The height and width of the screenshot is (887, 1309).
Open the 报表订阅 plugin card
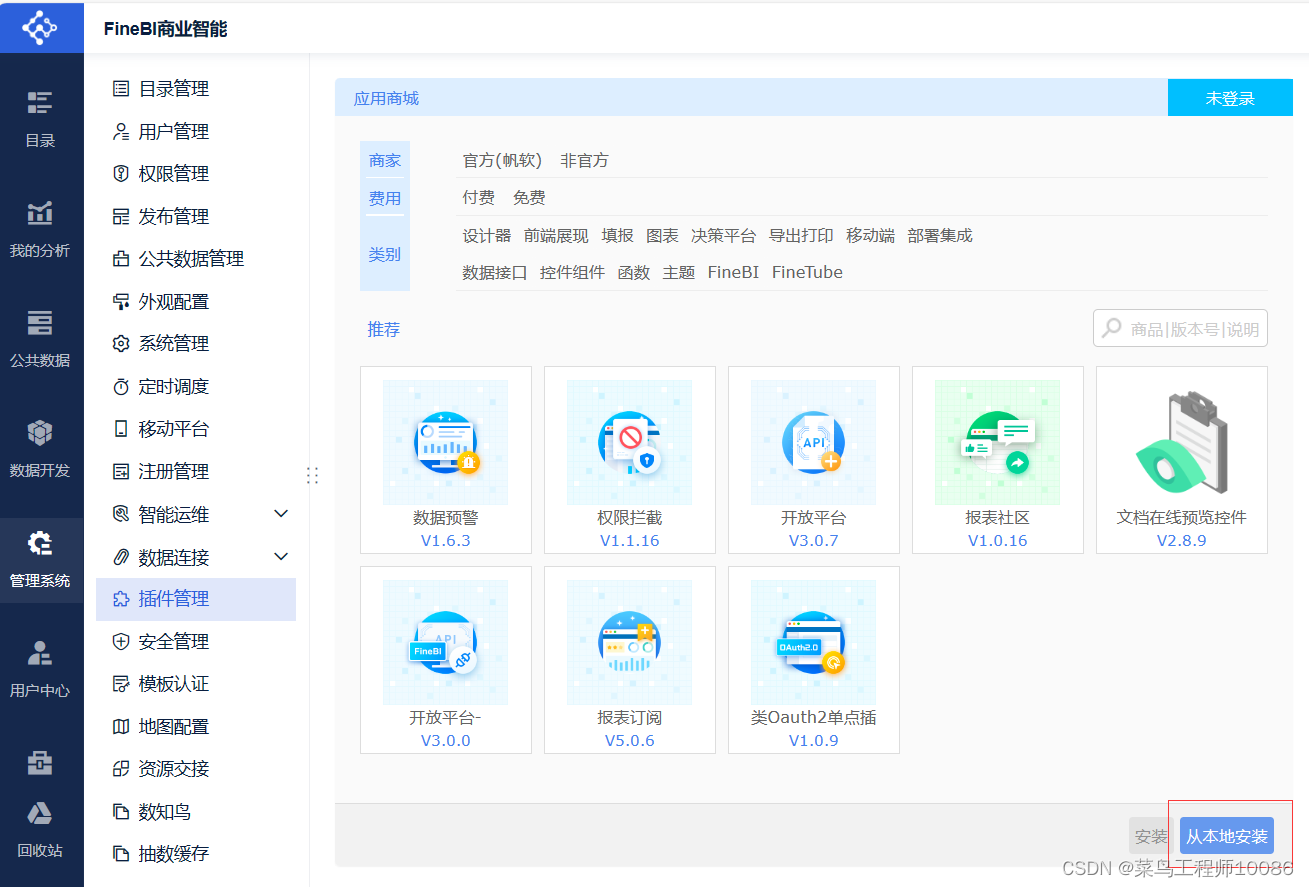(x=630, y=660)
